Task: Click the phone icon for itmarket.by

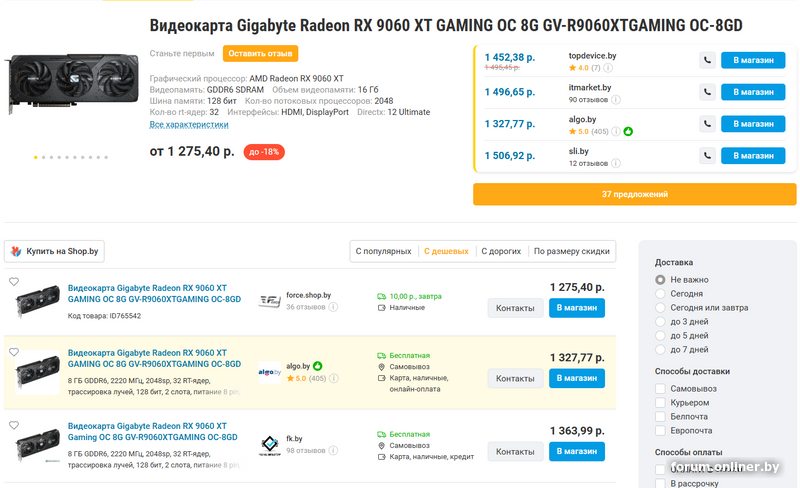Action: pyautogui.click(x=707, y=92)
